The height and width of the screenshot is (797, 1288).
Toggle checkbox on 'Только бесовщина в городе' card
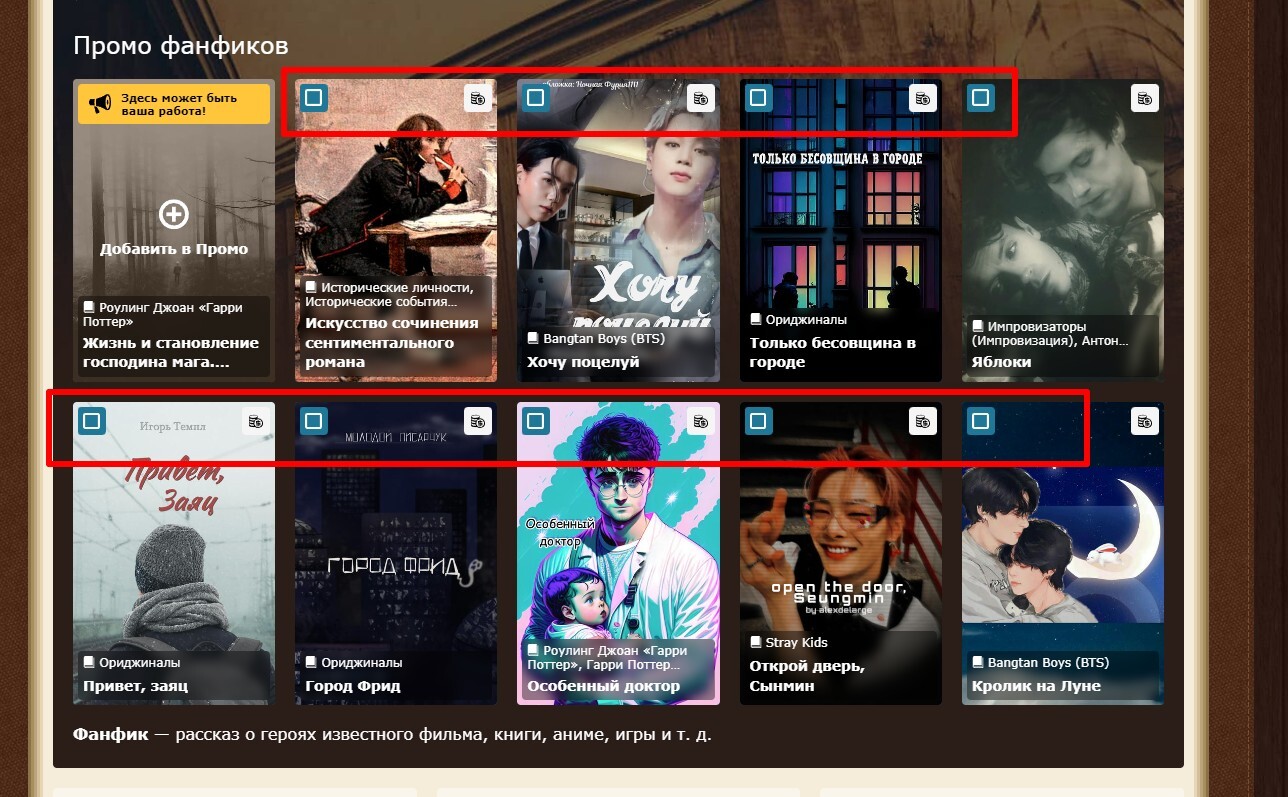758,98
